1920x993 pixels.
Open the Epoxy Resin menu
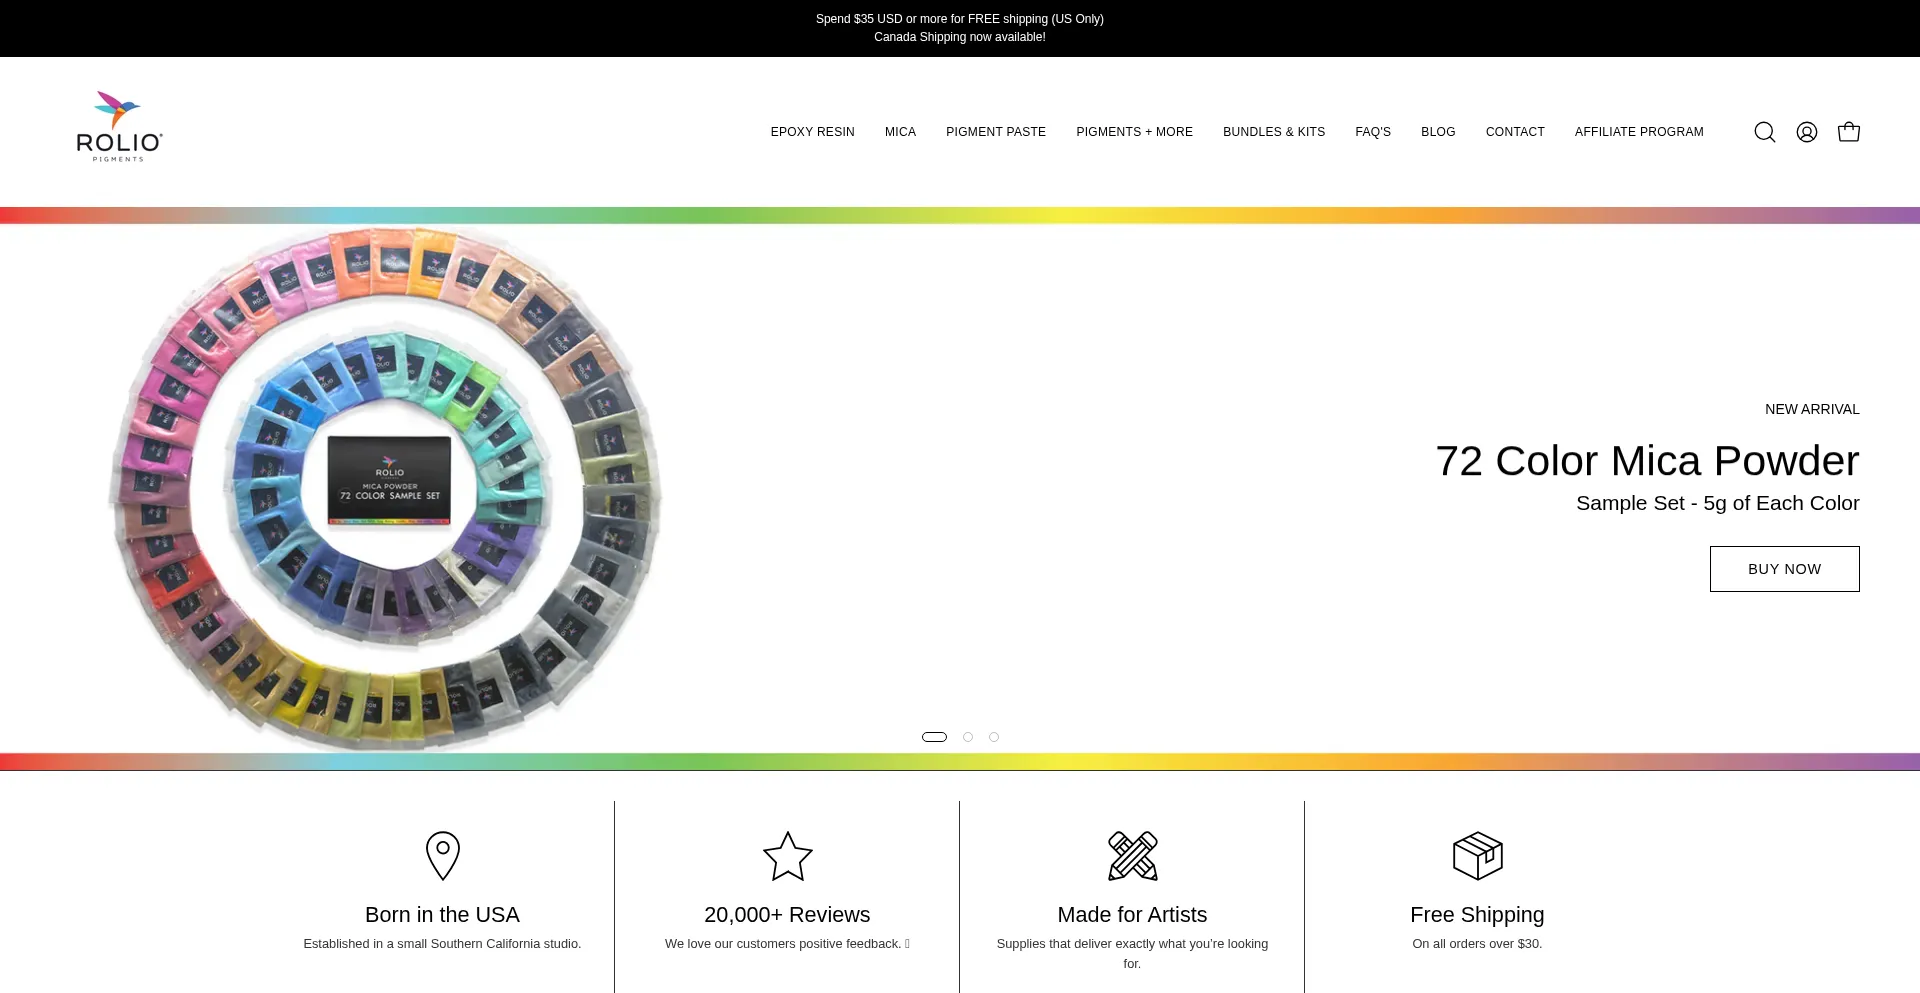[x=812, y=132]
